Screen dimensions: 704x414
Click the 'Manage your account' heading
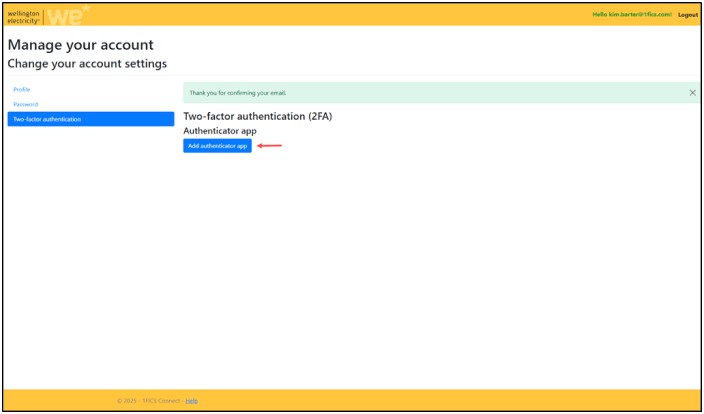tap(81, 45)
